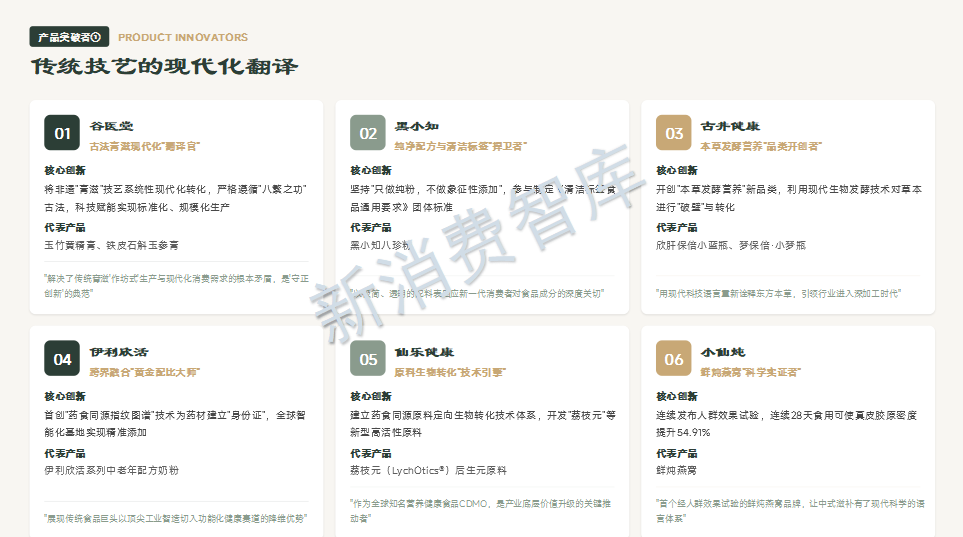Select product text 黑小知八珍粉
Image resolution: width=963 pixels, height=537 pixels.
pyautogui.click(x=380, y=245)
